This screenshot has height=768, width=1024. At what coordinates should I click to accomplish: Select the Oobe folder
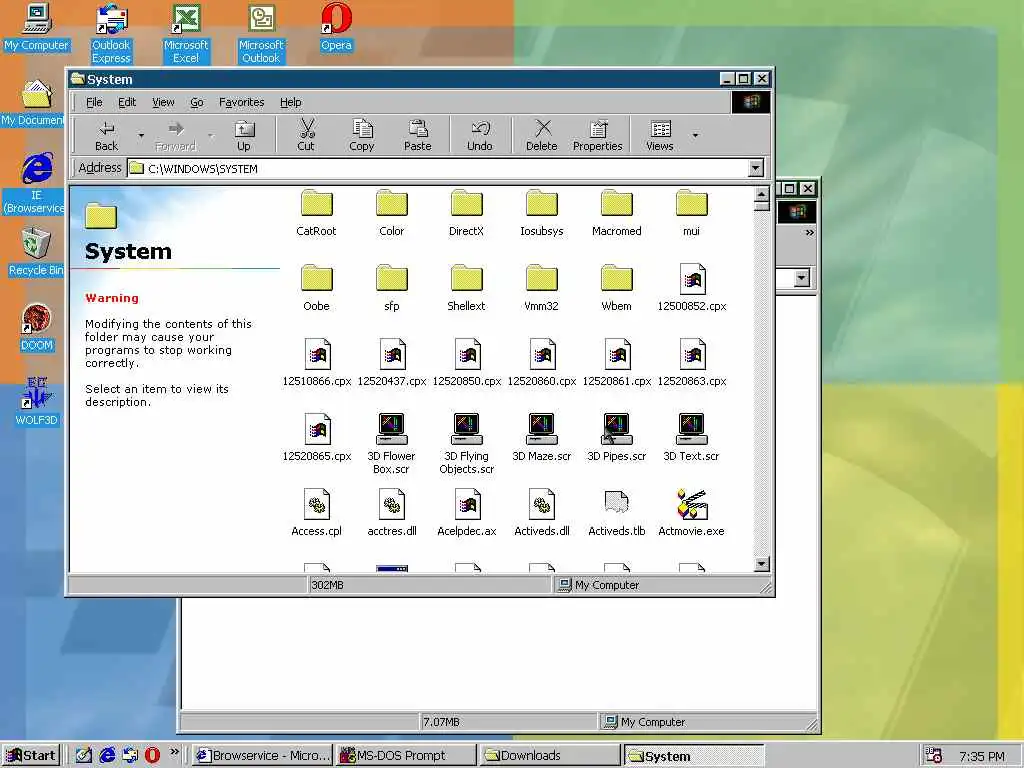[316, 288]
